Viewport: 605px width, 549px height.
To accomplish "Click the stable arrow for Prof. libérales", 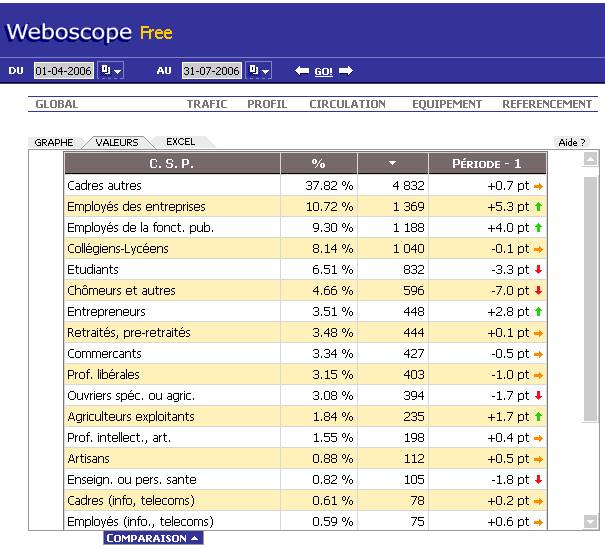I will click(538, 375).
